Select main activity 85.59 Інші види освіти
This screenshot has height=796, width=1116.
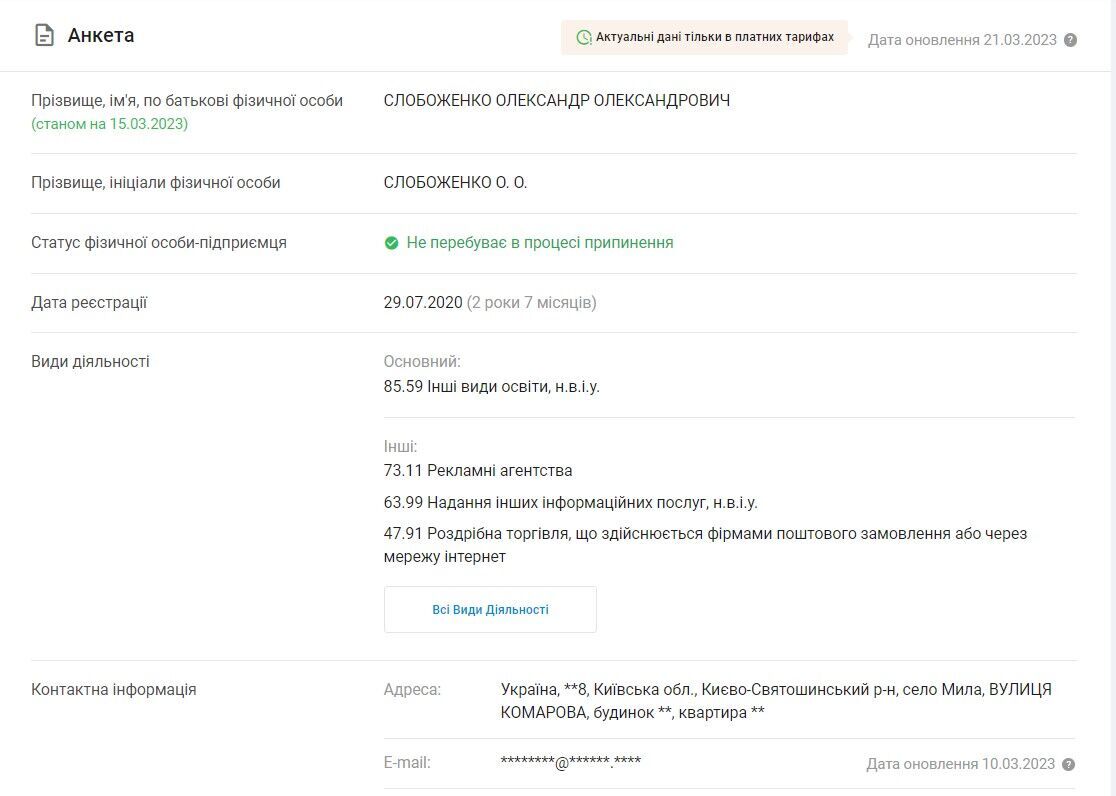pos(491,386)
